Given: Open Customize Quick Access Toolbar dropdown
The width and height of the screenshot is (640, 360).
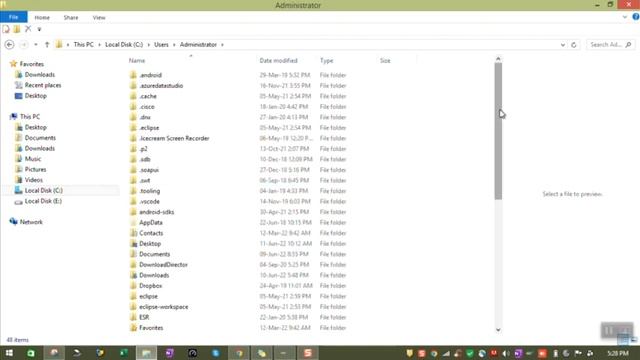Looking at the screenshot, I should [x=39, y=29].
